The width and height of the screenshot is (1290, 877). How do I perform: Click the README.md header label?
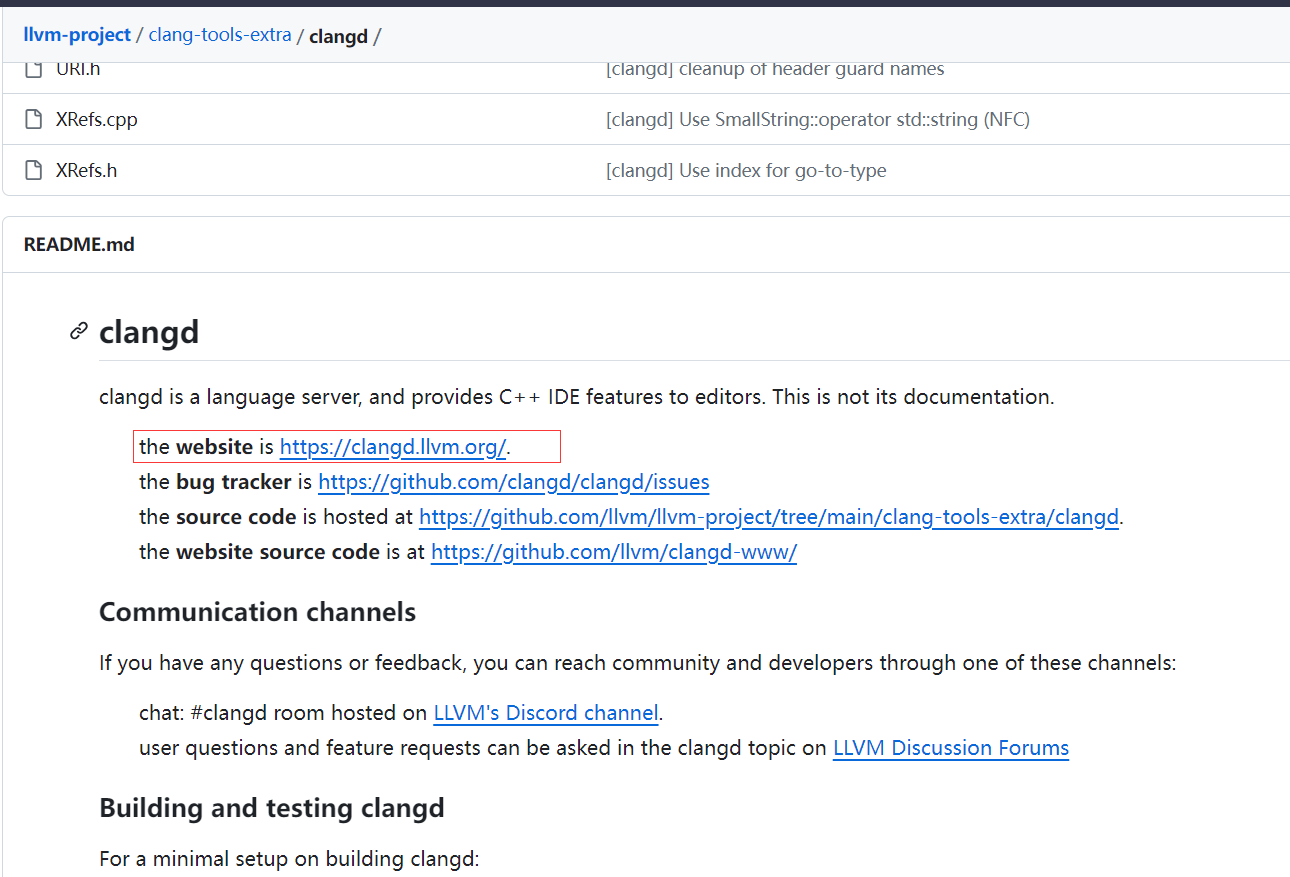point(79,245)
